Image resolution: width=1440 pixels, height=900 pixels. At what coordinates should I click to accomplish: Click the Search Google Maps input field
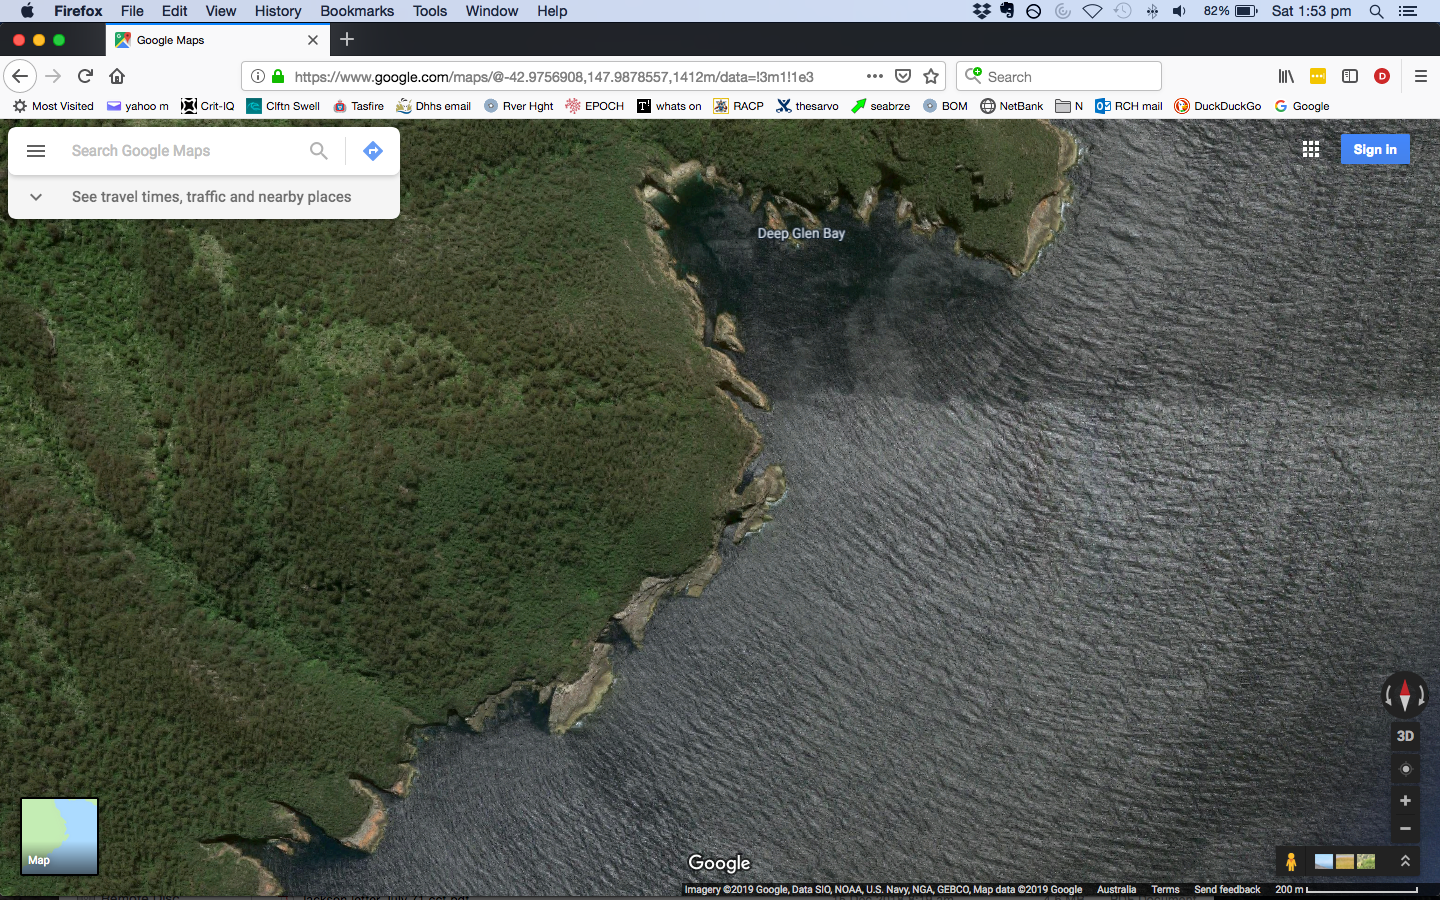[x=185, y=151]
